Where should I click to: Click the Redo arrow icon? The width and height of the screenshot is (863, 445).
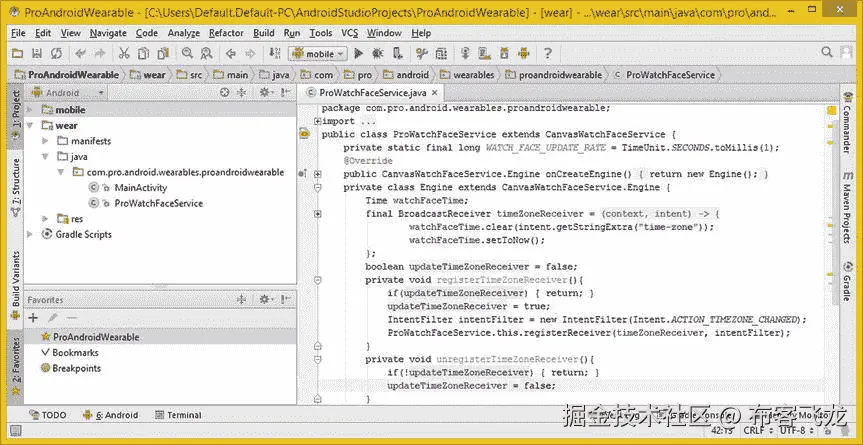tap(100, 53)
